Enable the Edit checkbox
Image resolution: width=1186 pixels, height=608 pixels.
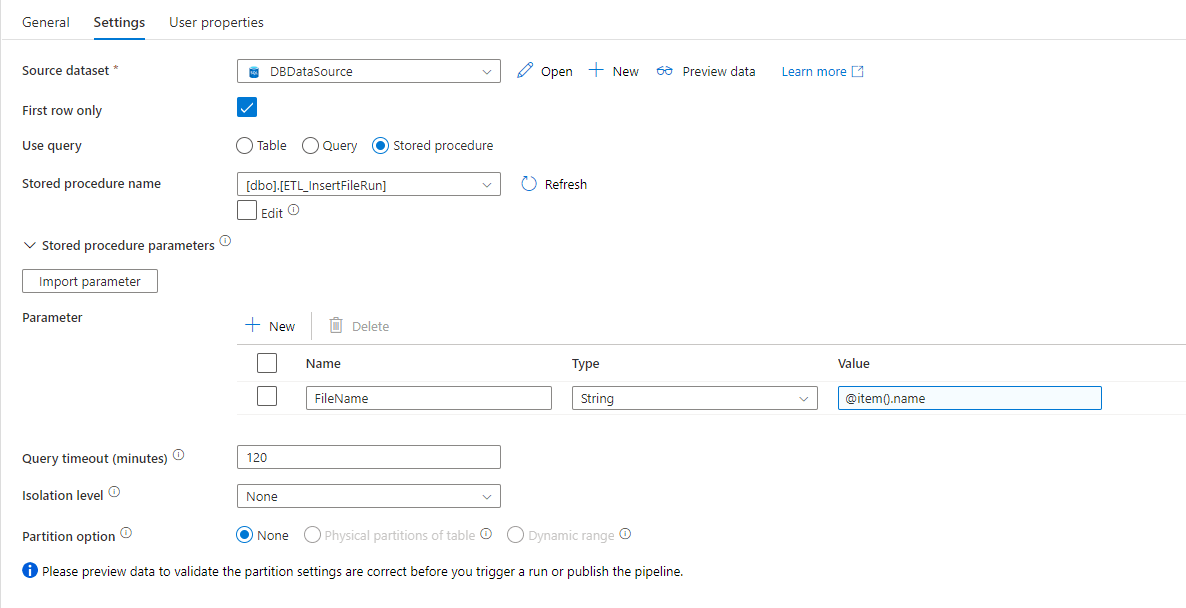click(247, 210)
